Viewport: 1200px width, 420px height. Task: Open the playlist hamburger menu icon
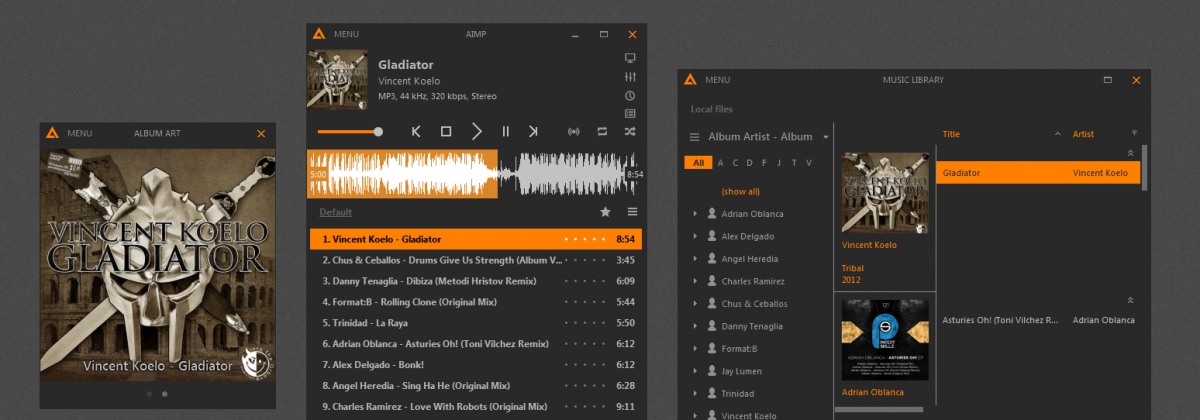pyautogui.click(x=632, y=212)
